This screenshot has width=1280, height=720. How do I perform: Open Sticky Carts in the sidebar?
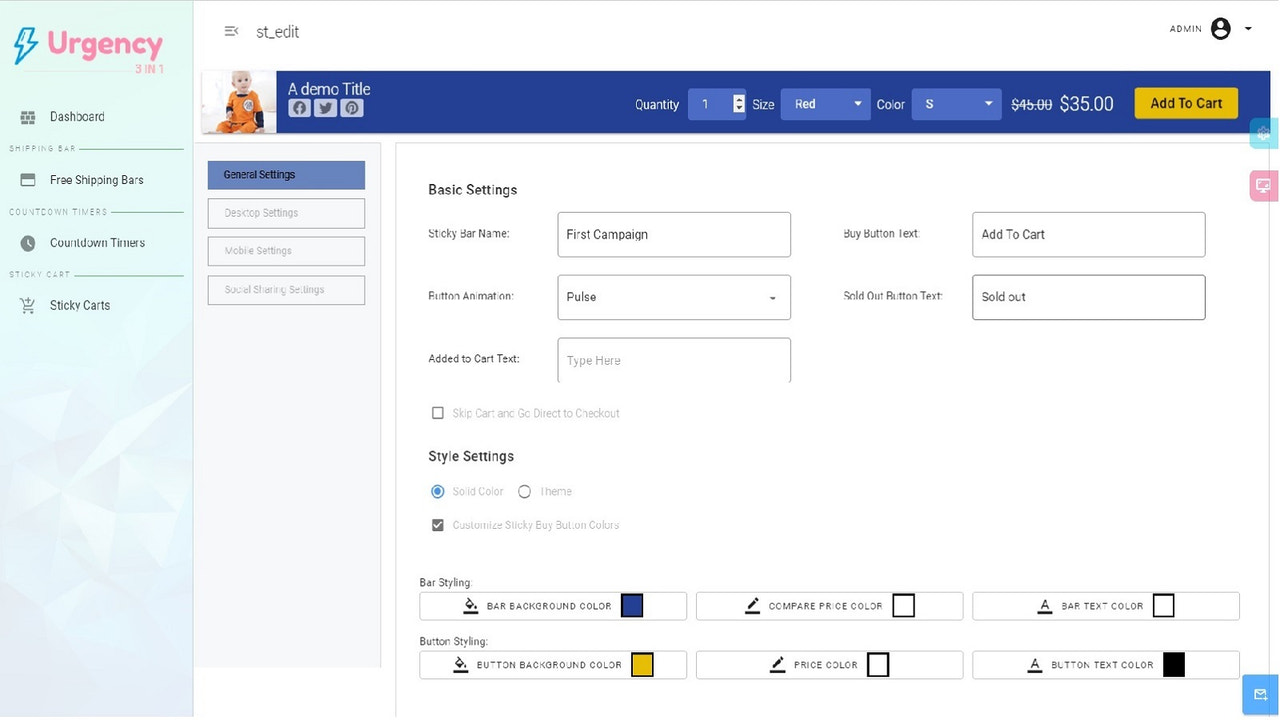click(x=80, y=306)
